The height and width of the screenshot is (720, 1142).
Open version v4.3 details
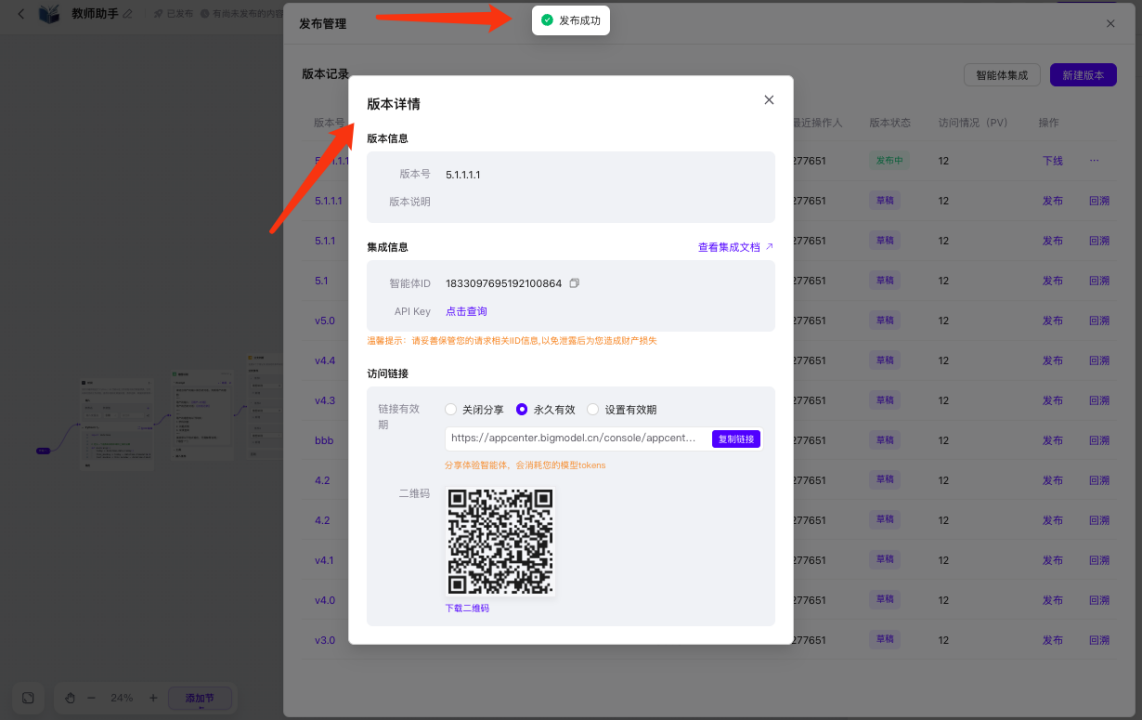click(325, 401)
